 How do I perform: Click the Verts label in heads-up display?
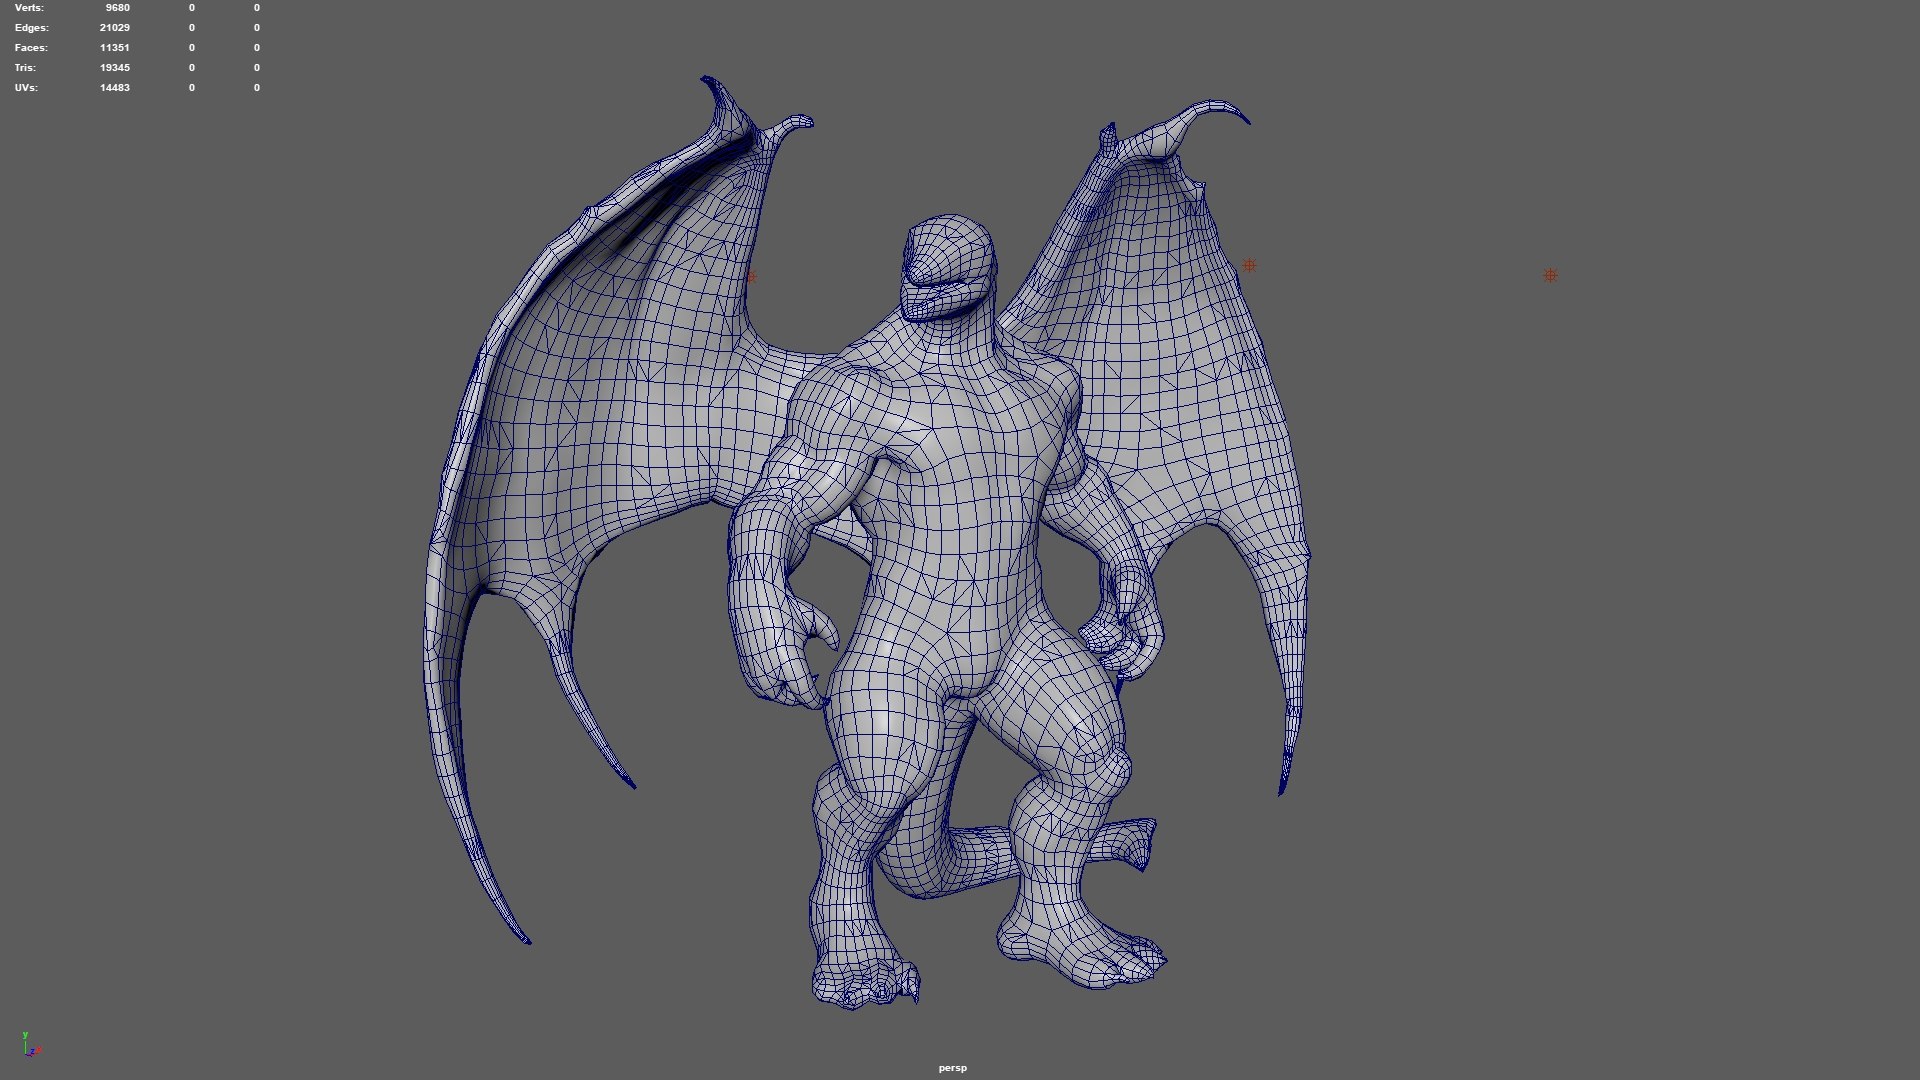pos(29,8)
